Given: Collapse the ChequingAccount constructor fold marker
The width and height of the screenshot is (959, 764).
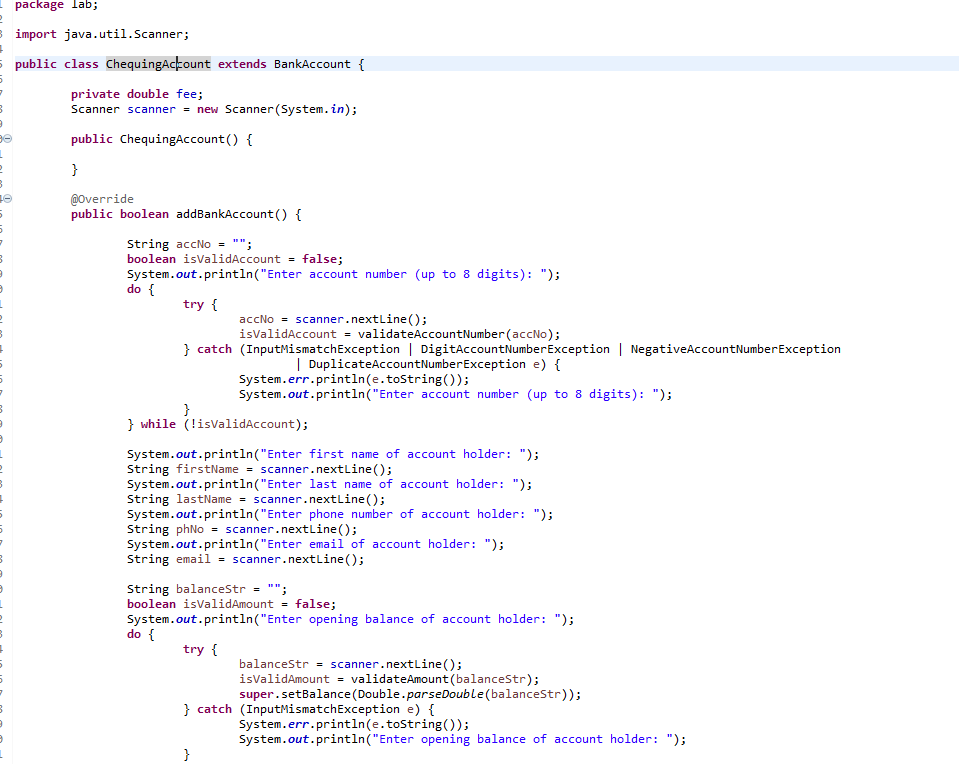Looking at the screenshot, I should tap(8, 138).
